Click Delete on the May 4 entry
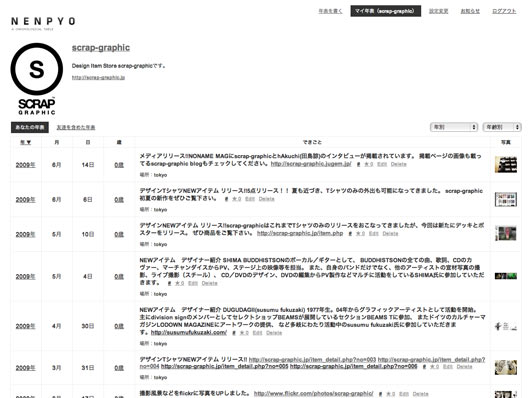This screenshot has height=398, width=530. coord(210,283)
